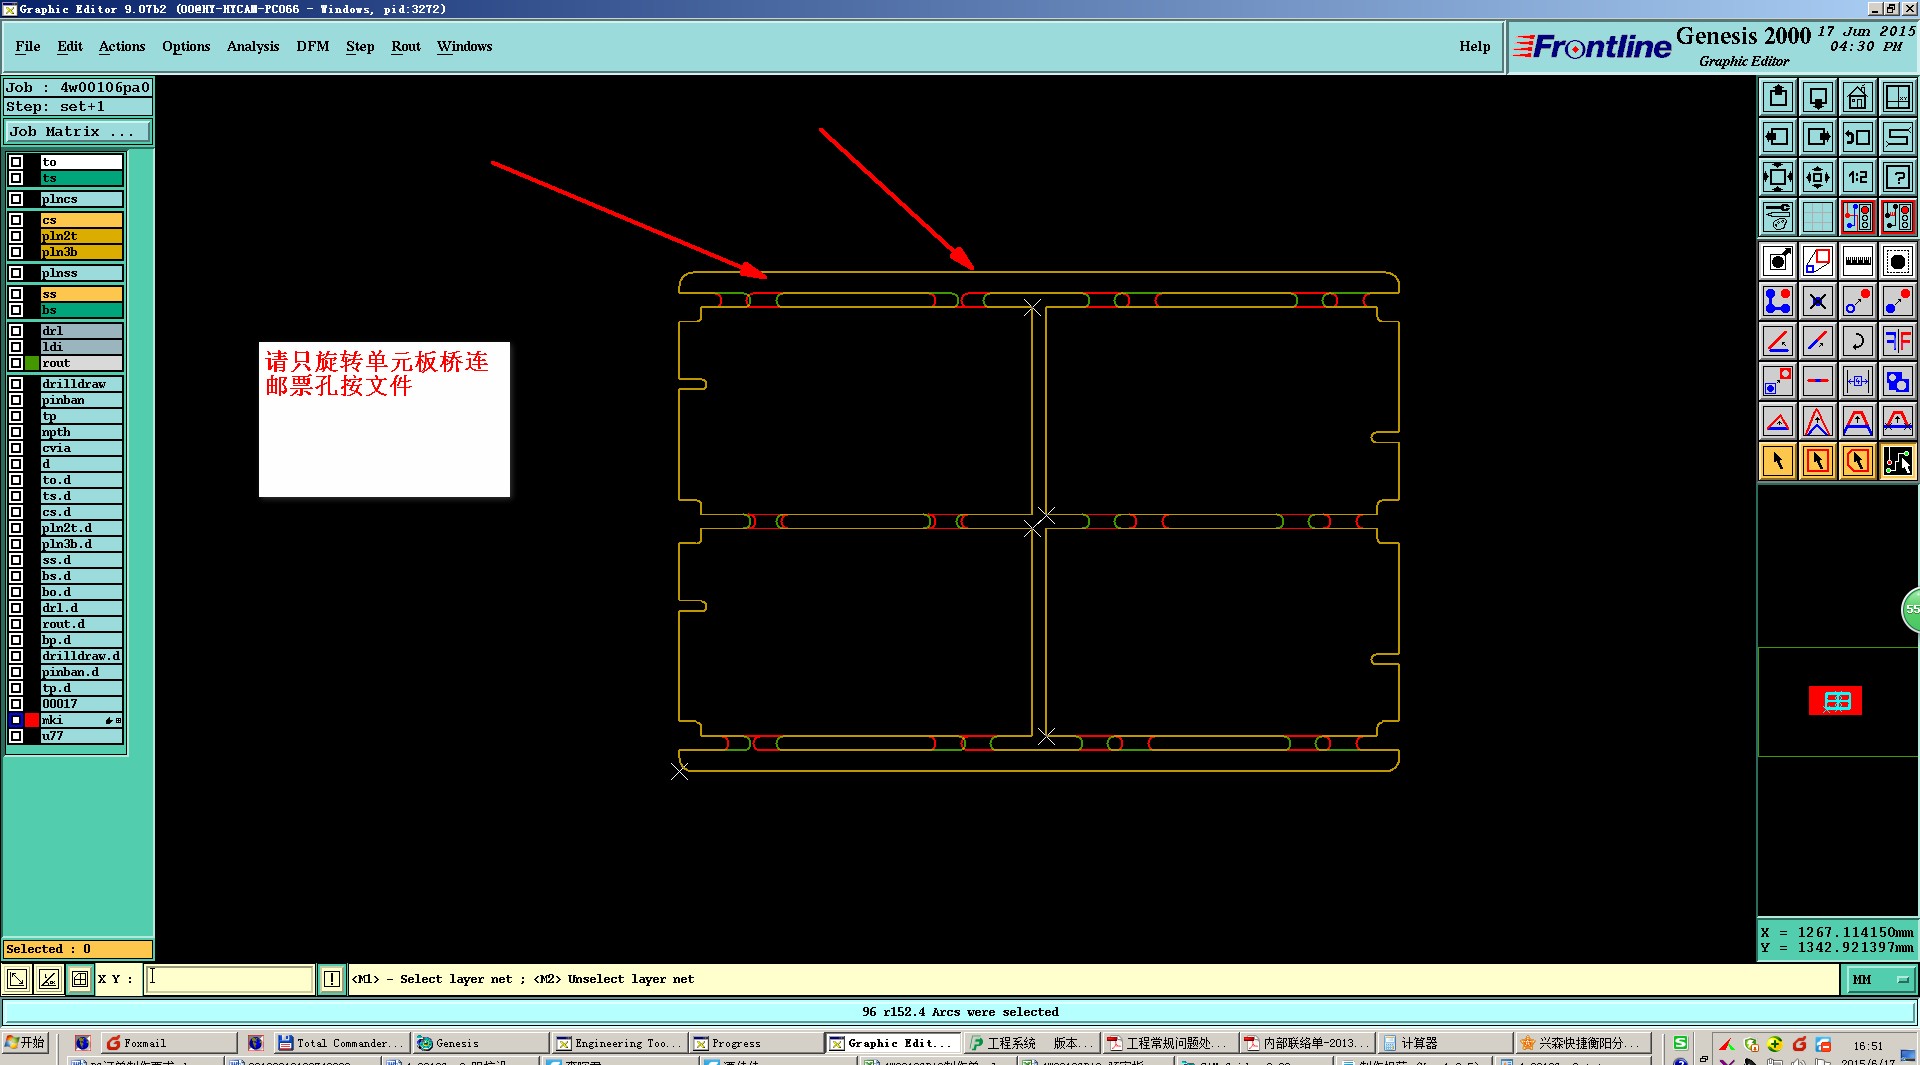Image resolution: width=1920 pixels, height=1065 pixels.
Task: Click the net selection tool icon
Action: click(1898, 461)
